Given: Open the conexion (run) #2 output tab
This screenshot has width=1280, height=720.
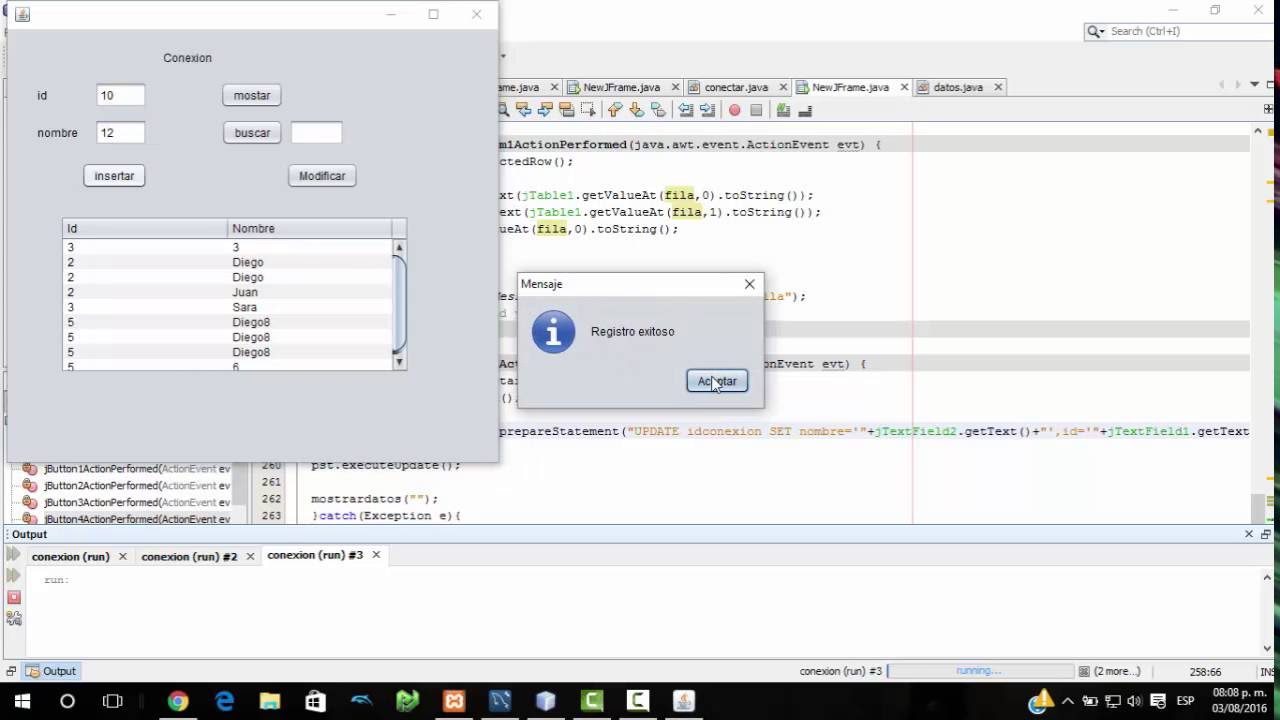Looking at the screenshot, I should tap(189, 556).
